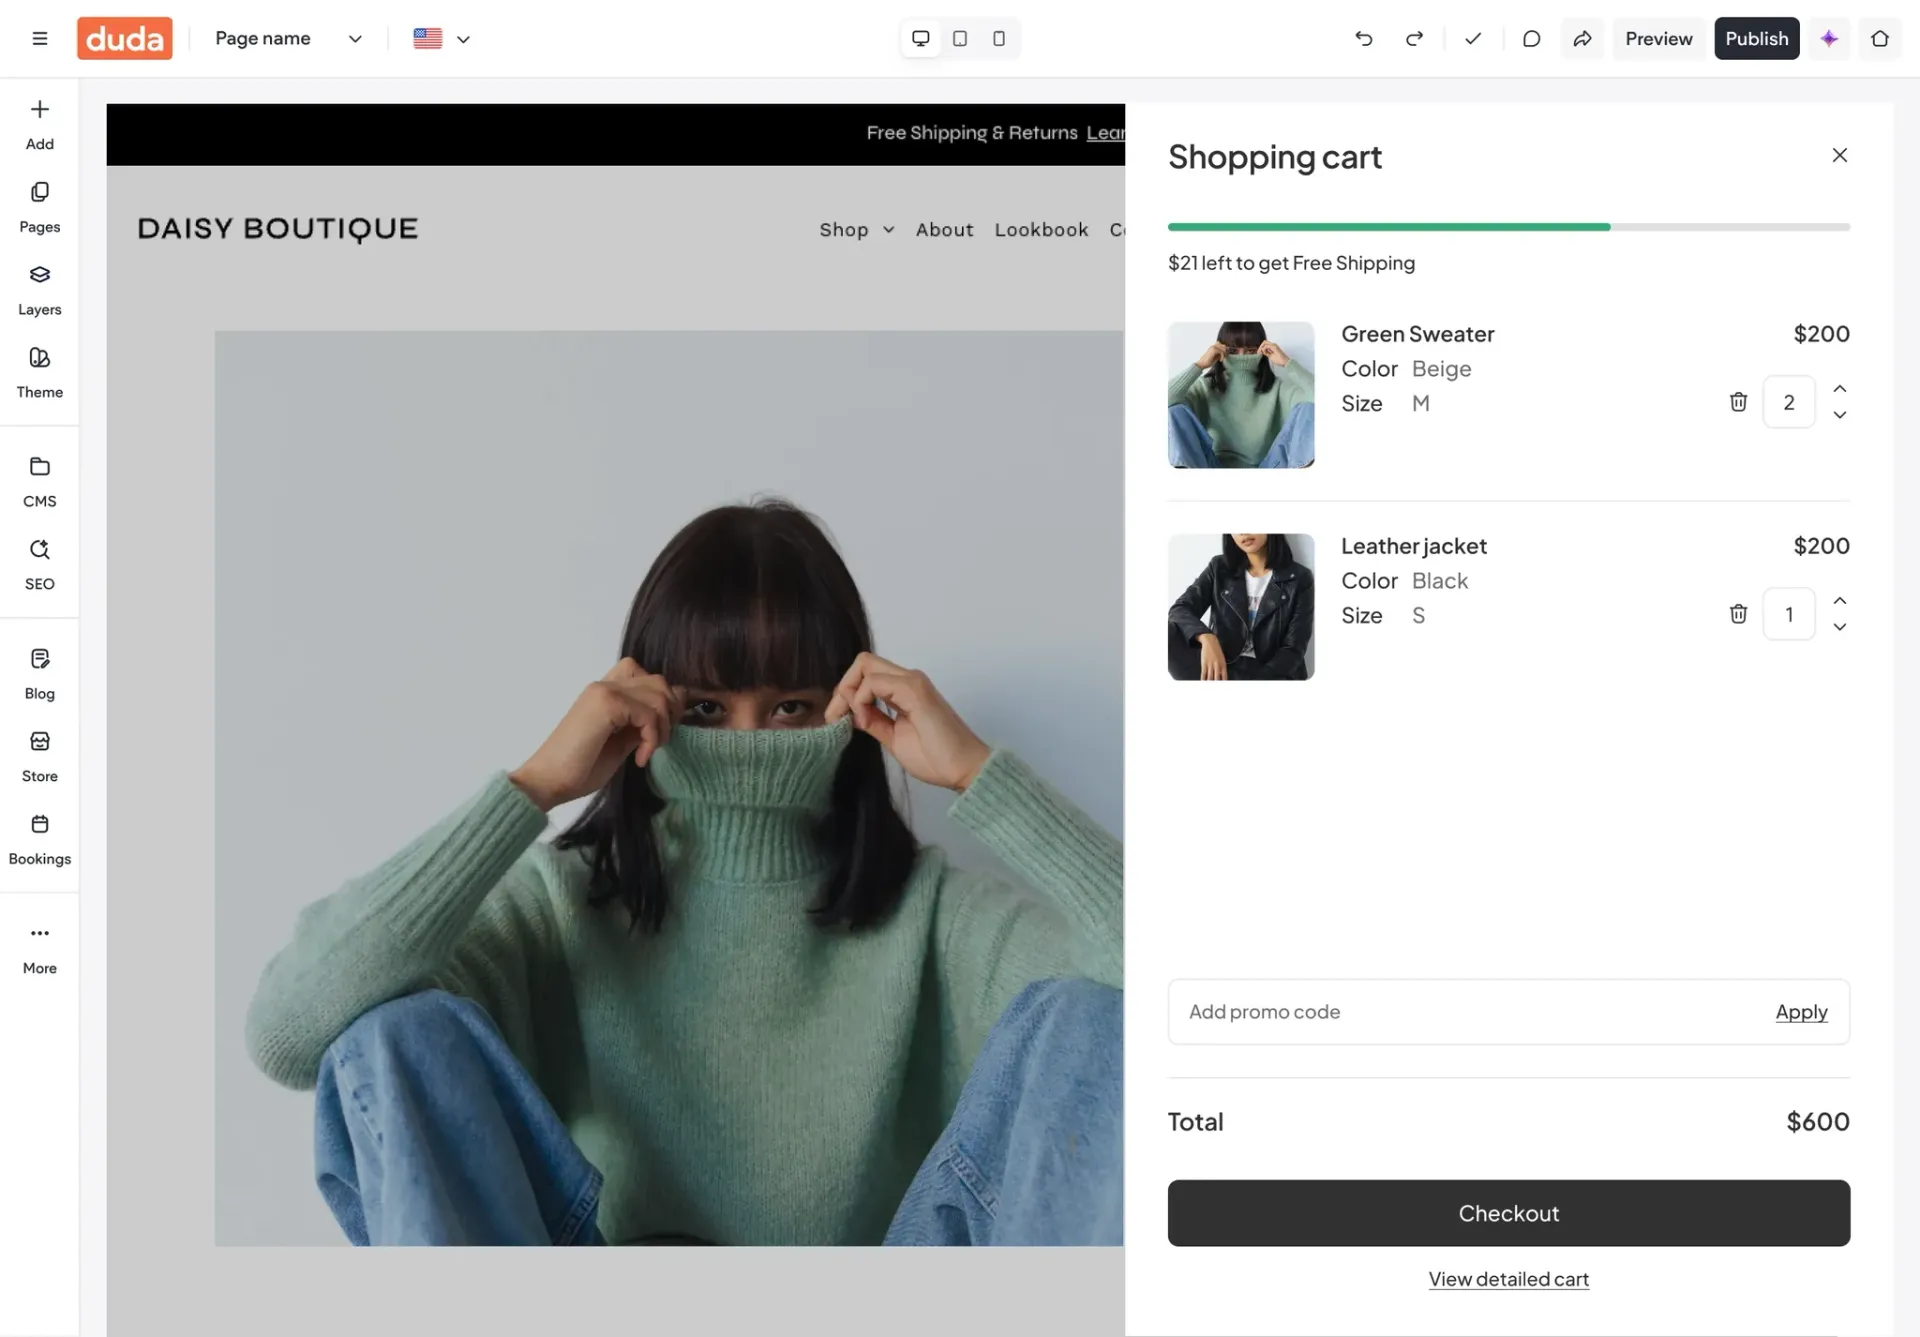The image size is (1920, 1337).
Task: Open the language flag dropdown
Action: tap(442, 38)
